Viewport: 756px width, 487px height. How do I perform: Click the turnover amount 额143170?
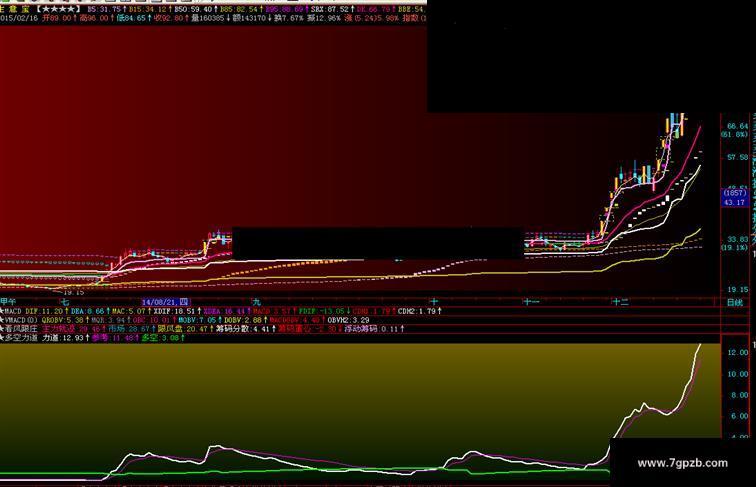pyautogui.click(x=249, y=18)
